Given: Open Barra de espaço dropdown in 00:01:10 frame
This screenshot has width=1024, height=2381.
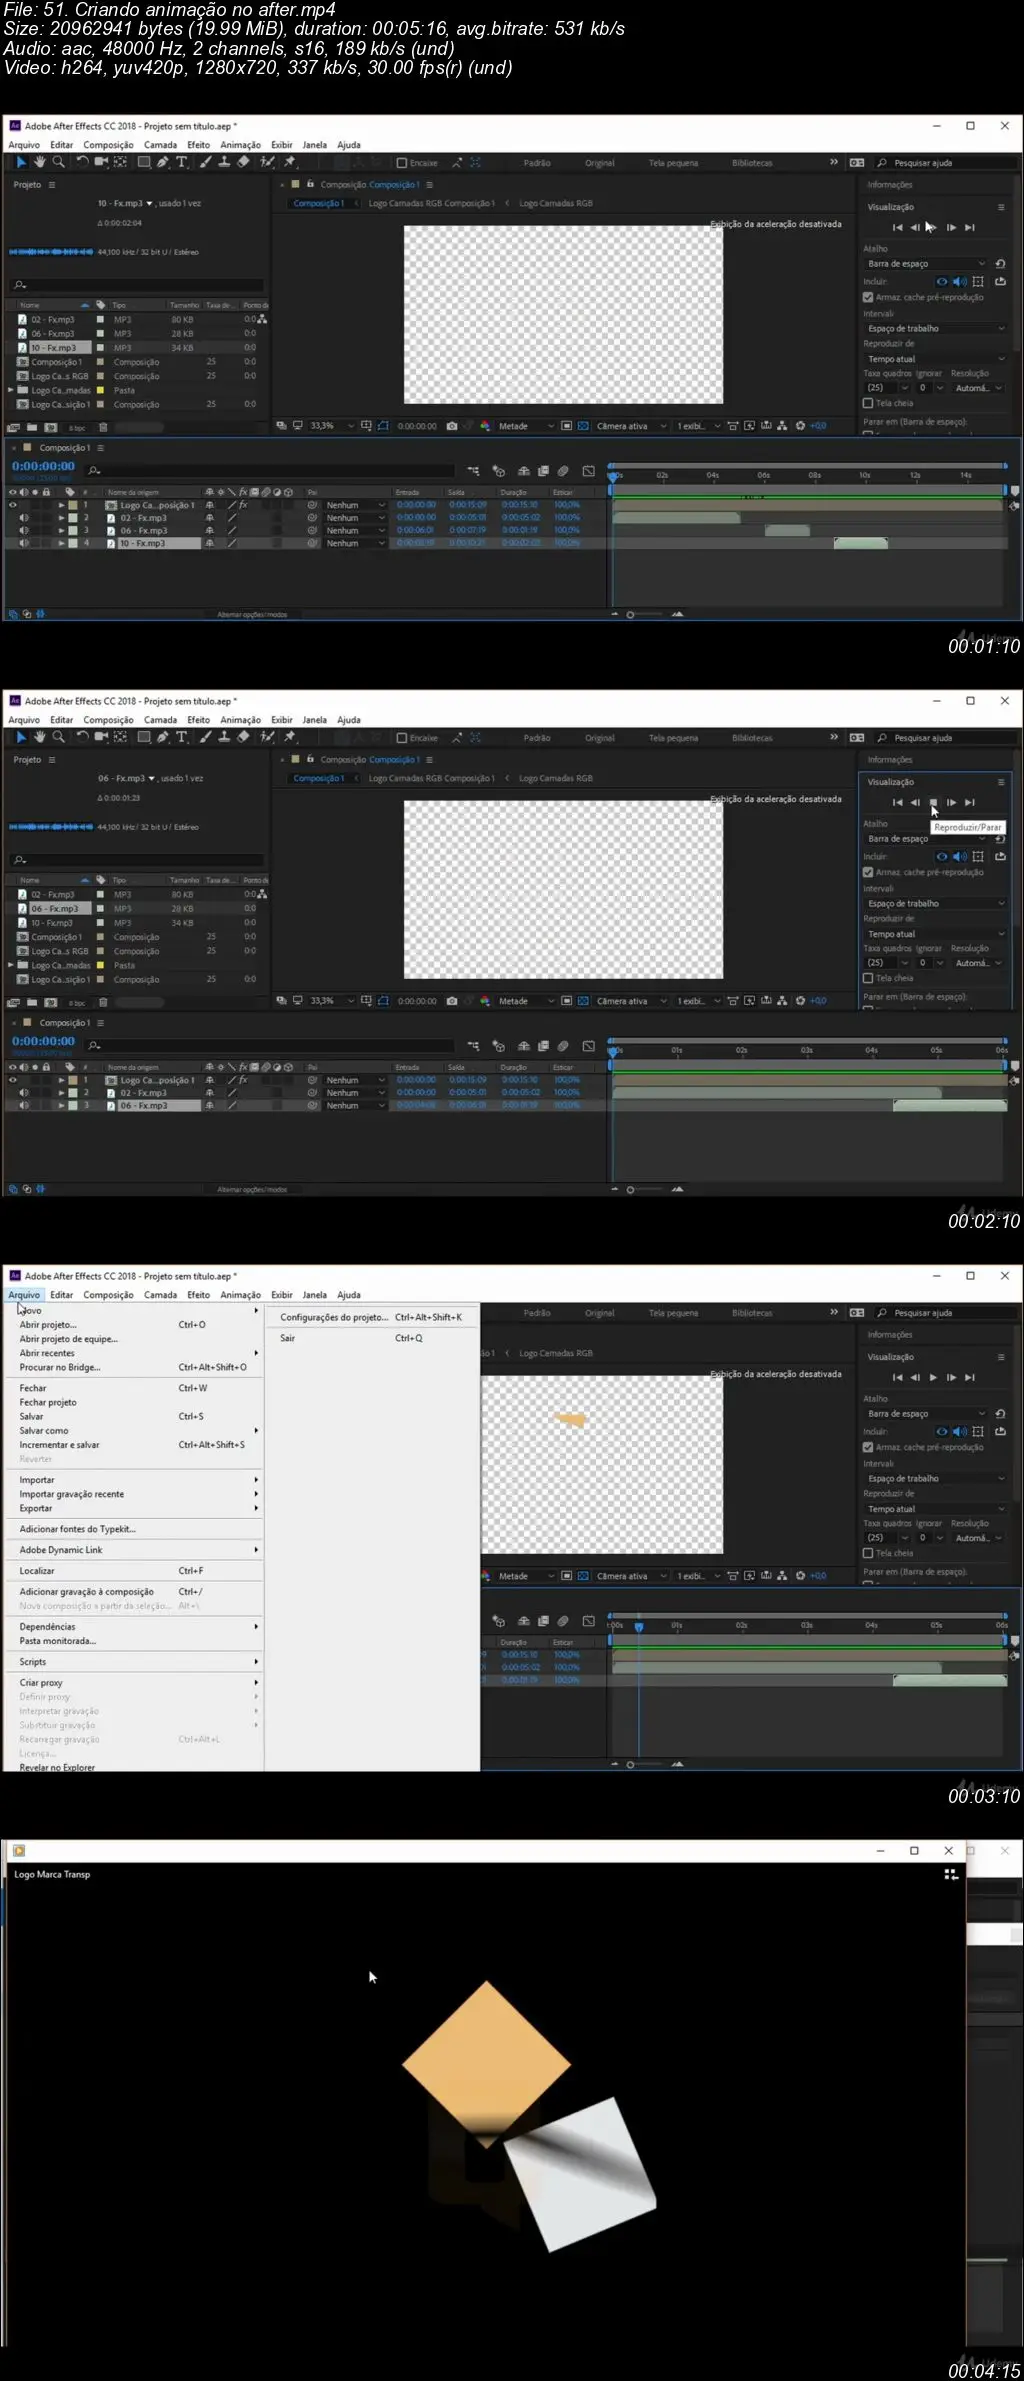Looking at the screenshot, I should pos(926,264).
